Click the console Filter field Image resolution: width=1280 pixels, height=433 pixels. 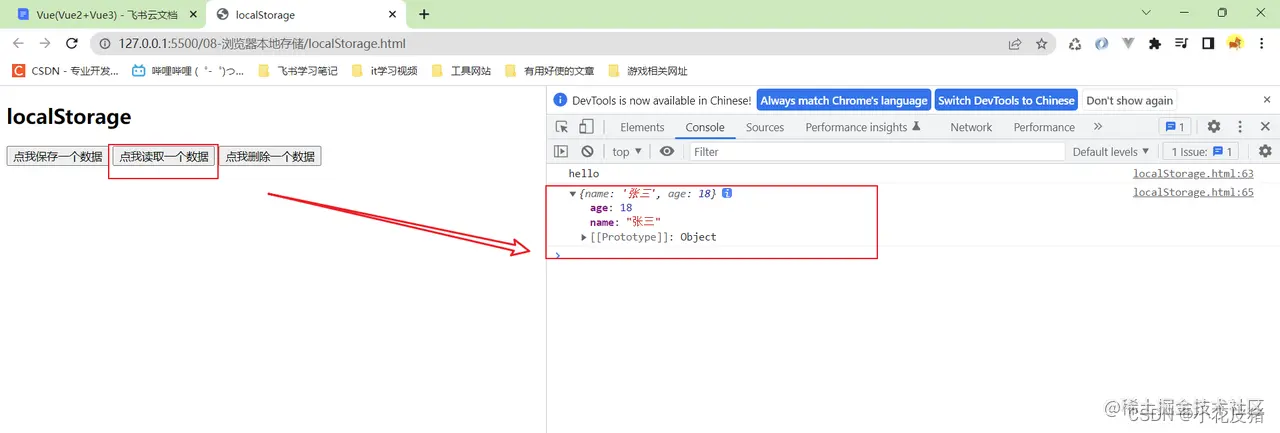877,151
